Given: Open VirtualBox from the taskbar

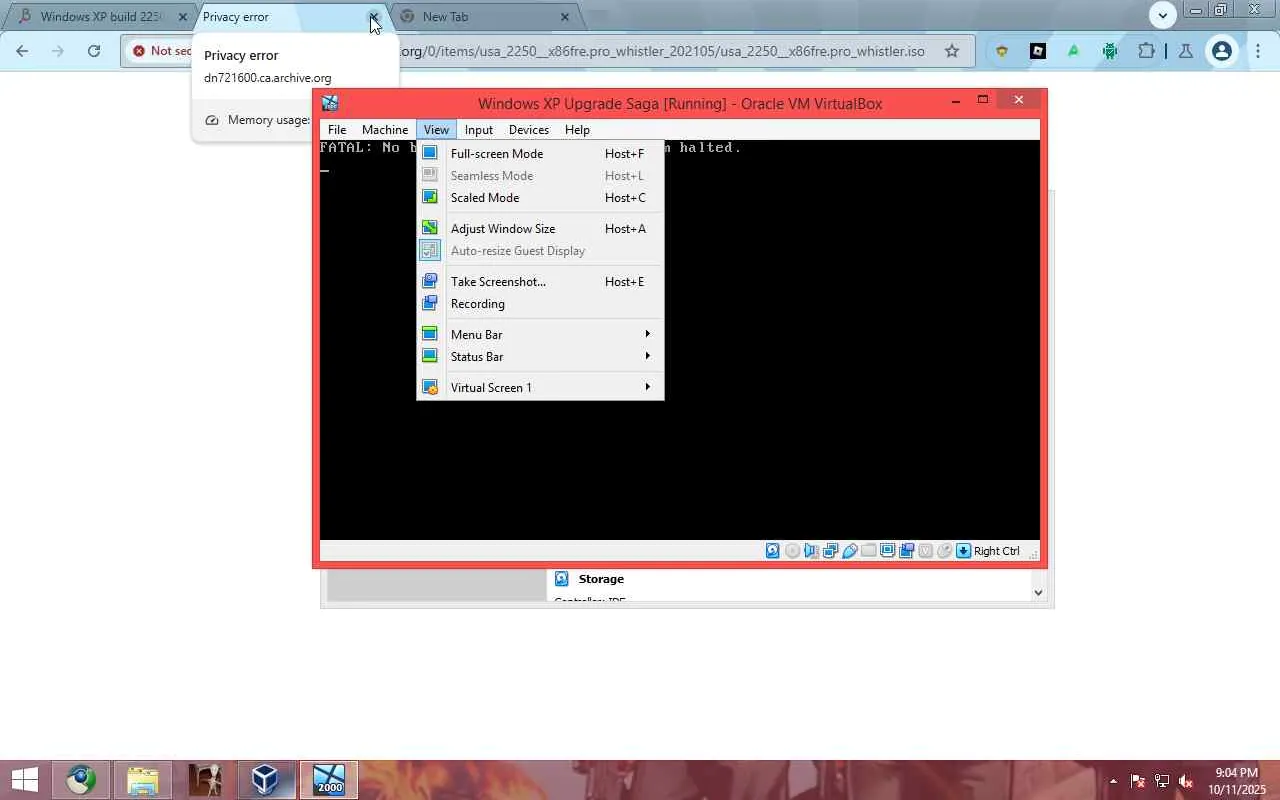Looking at the screenshot, I should [265, 780].
